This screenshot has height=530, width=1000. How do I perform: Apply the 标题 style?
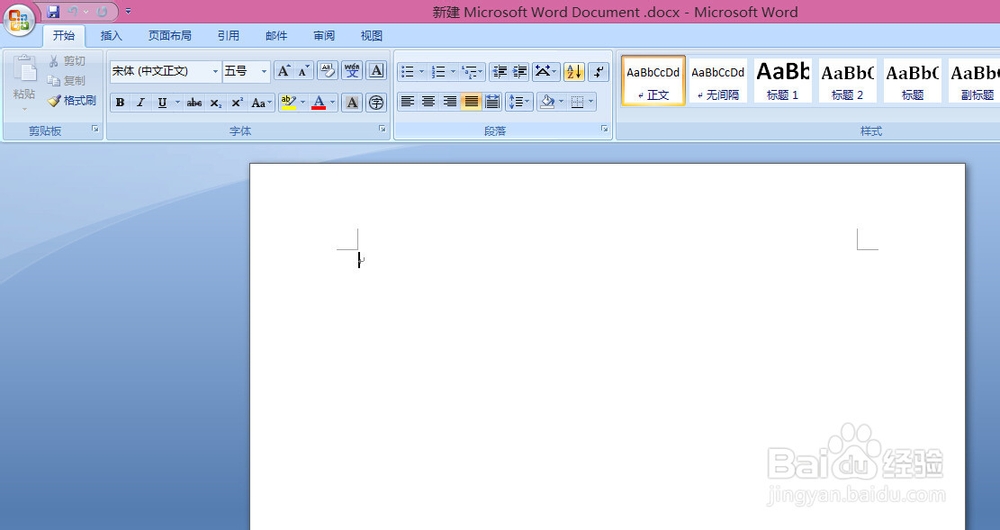pos(913,81)
